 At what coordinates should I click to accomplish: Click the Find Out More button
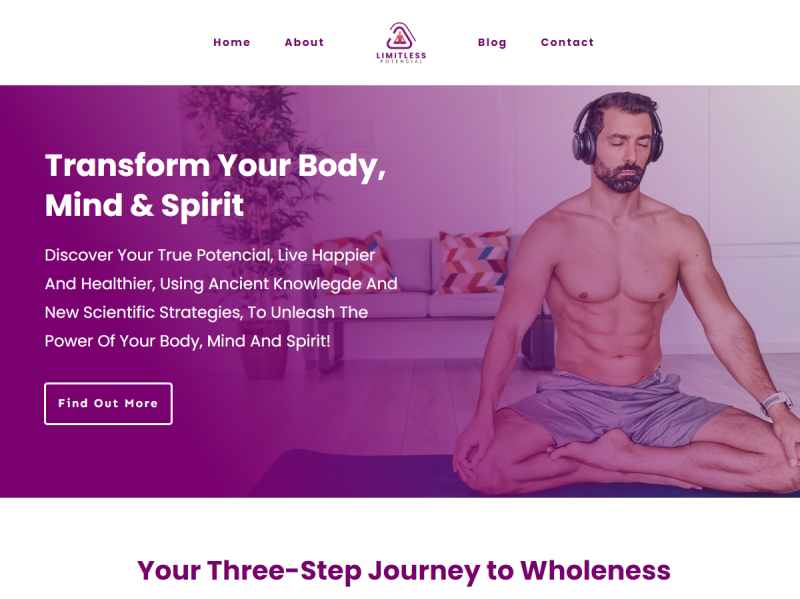(x=108, y=404)
